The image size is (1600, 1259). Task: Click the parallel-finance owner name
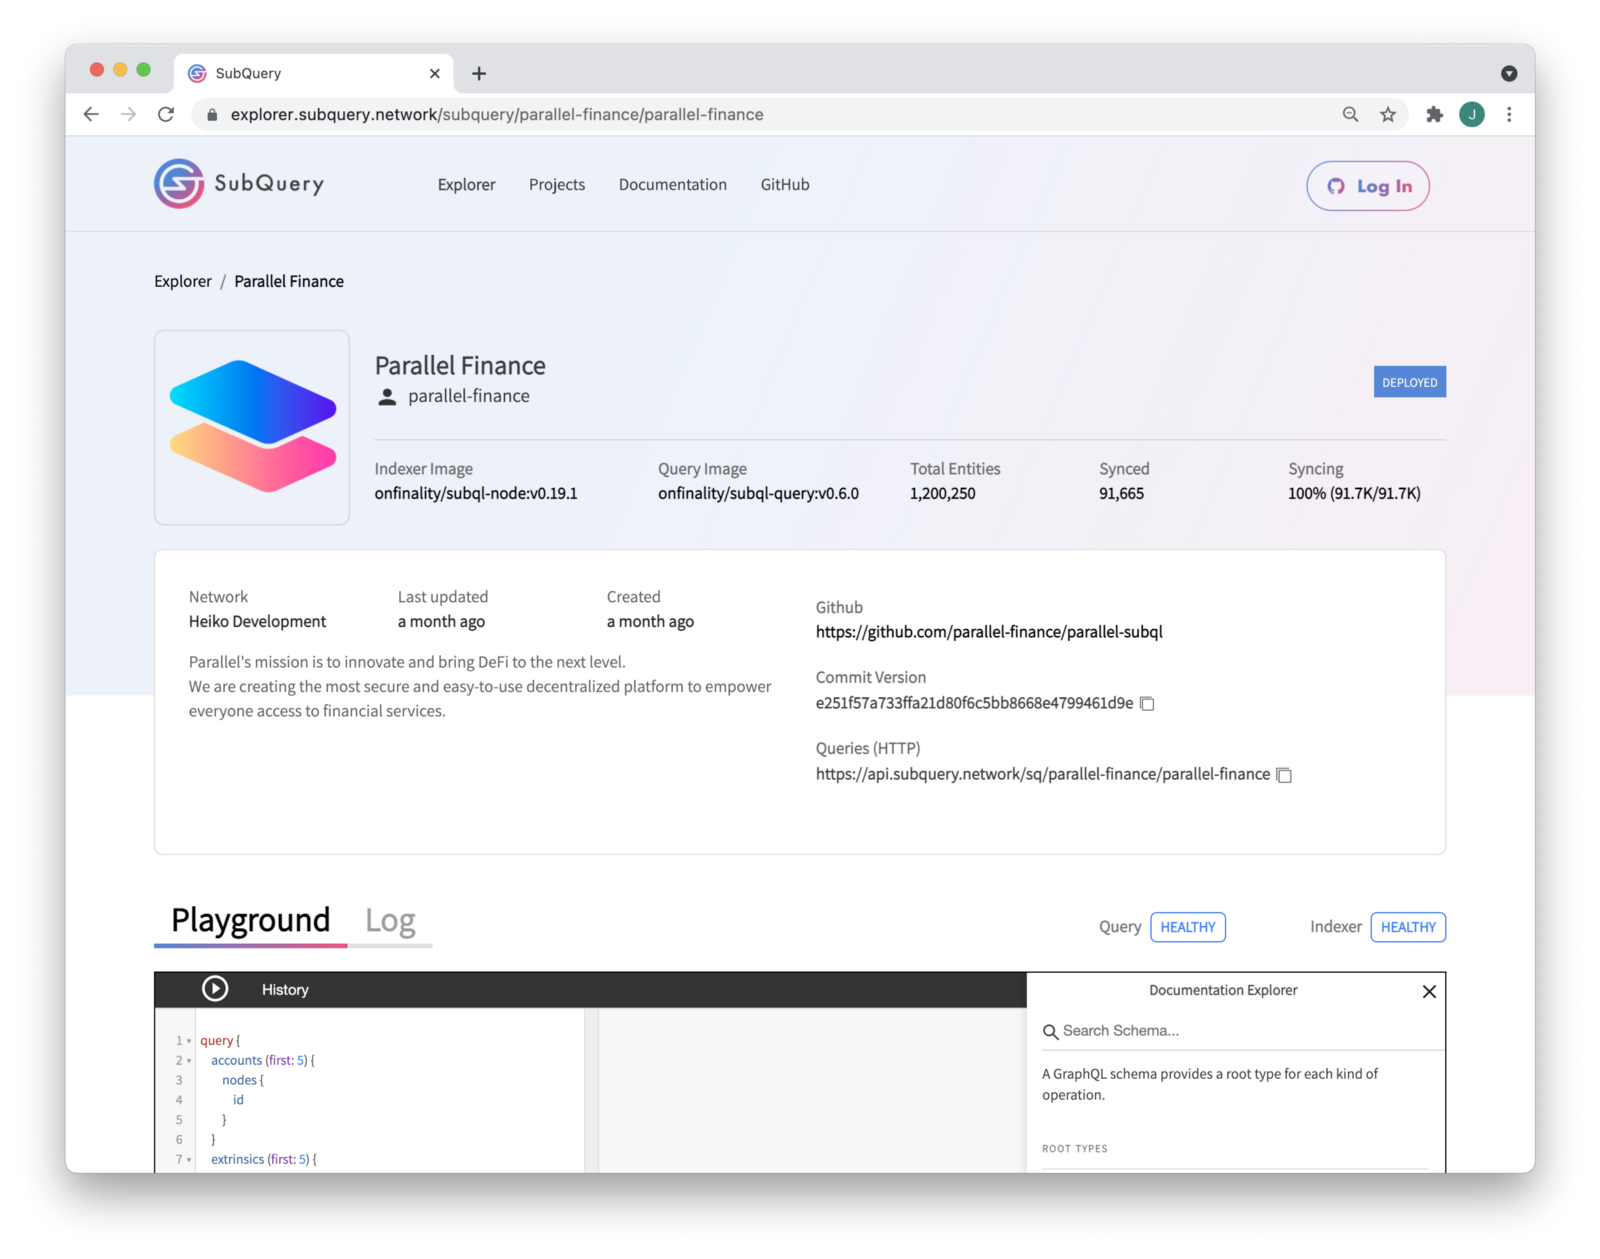pyautogui.click(x=469, y=396)
